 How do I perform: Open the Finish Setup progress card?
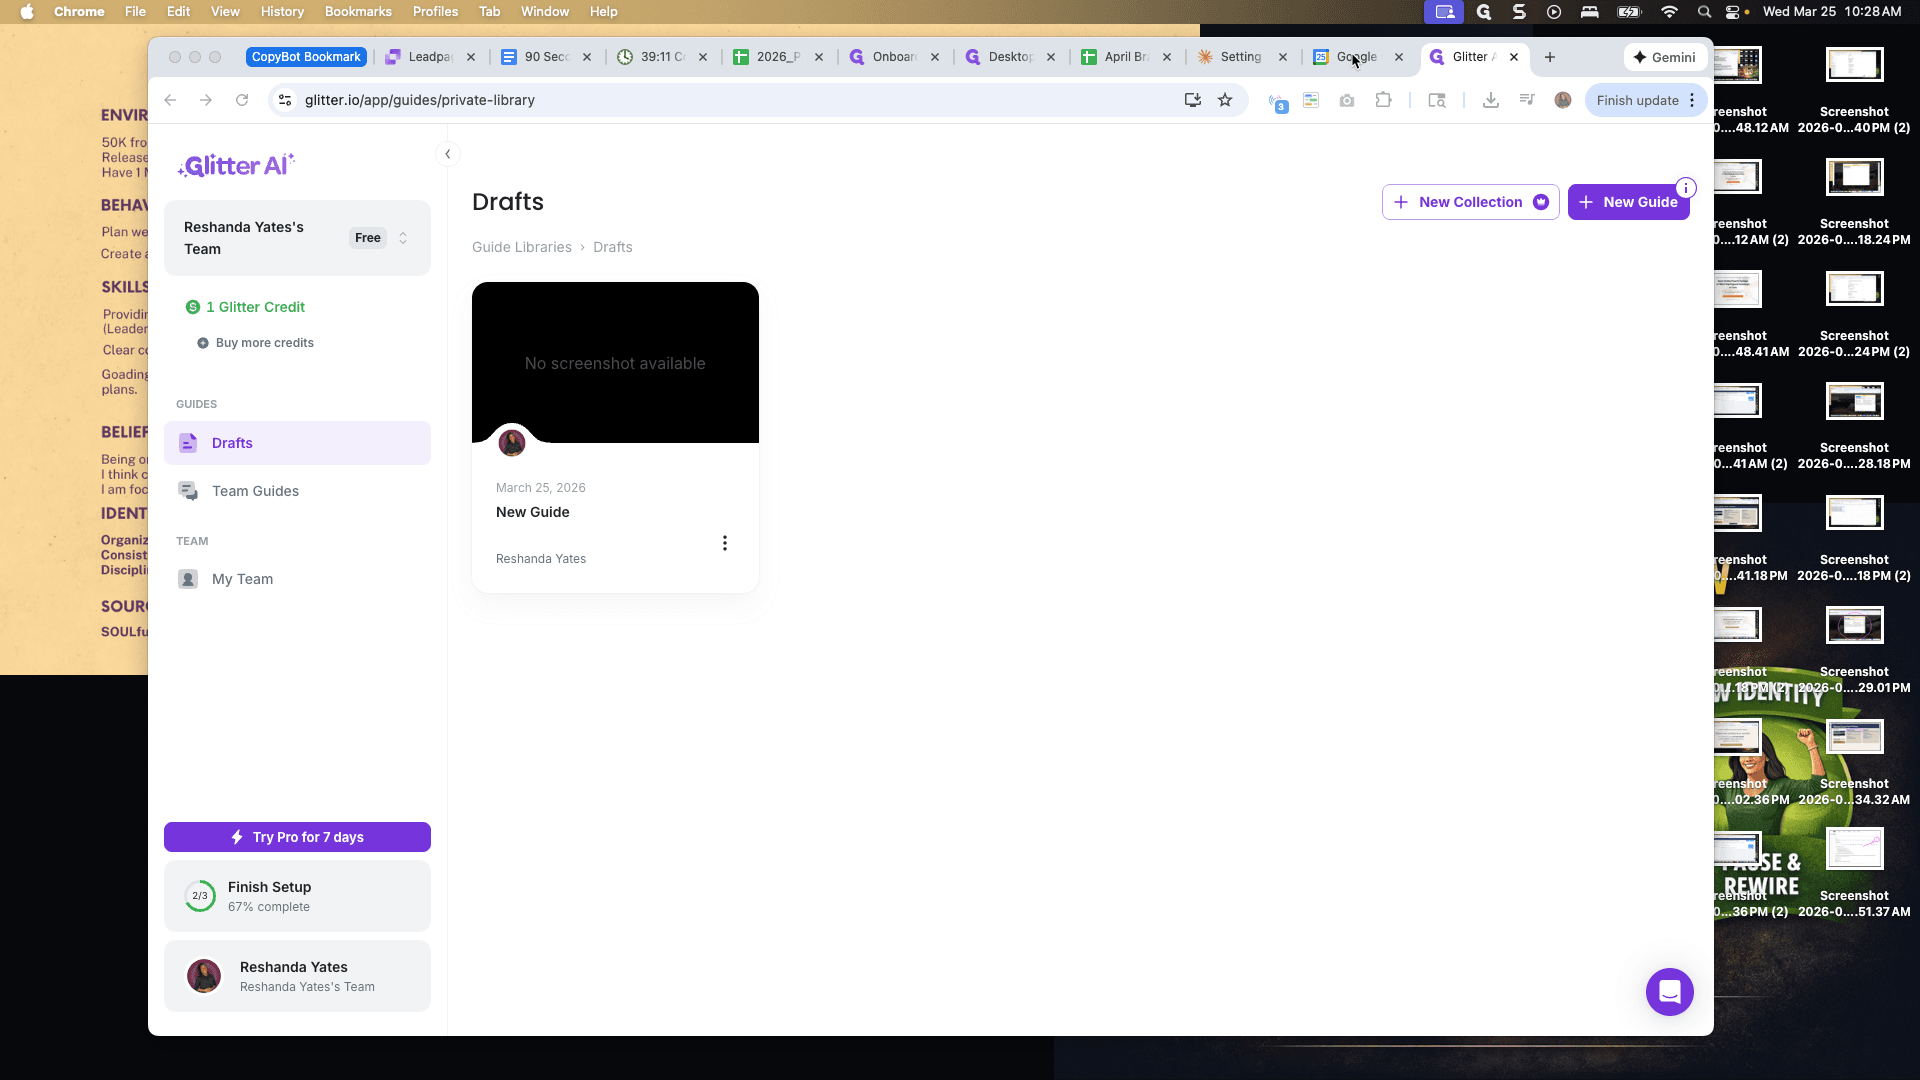pos(297,896)
